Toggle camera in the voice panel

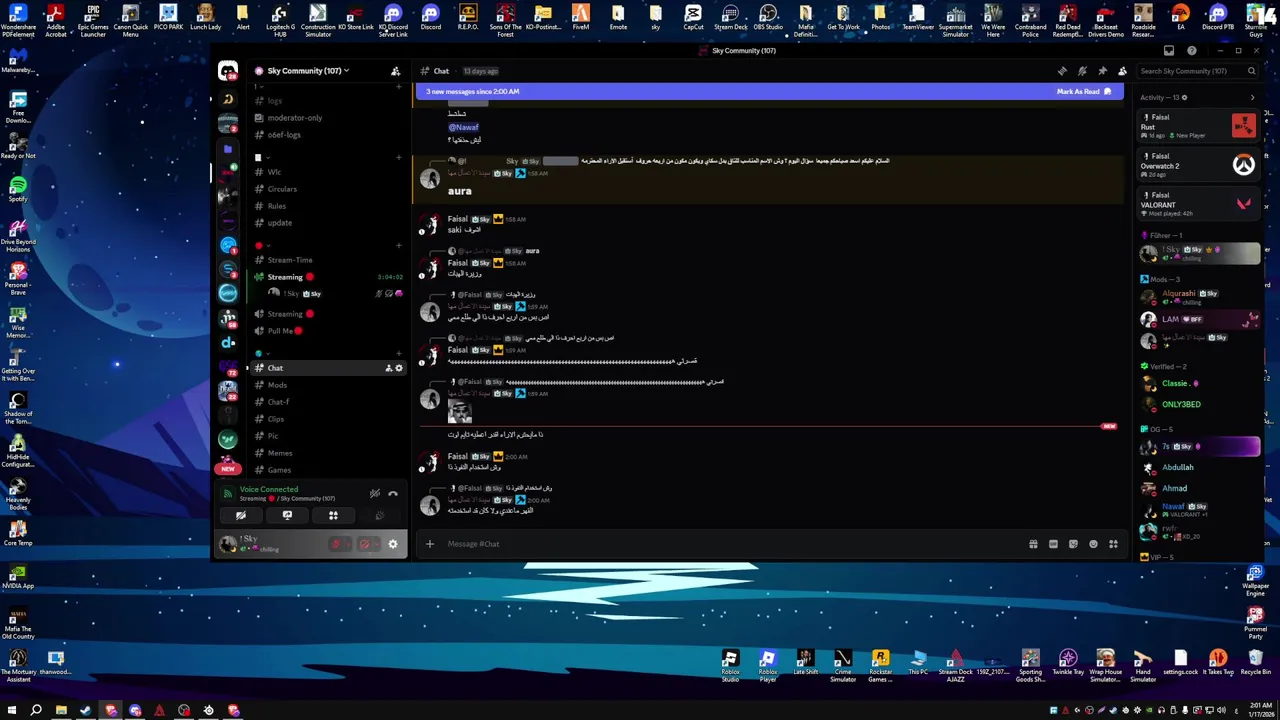coord(241,515)
